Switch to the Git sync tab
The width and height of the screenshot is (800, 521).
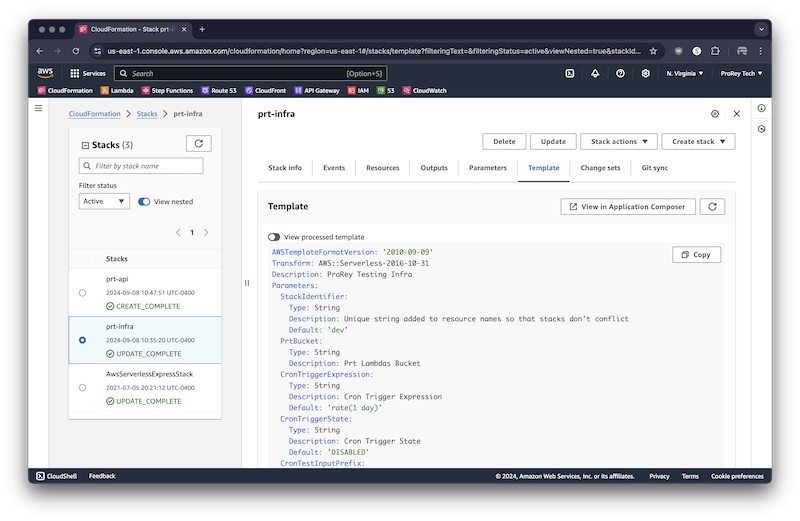(x=655, y=168)
